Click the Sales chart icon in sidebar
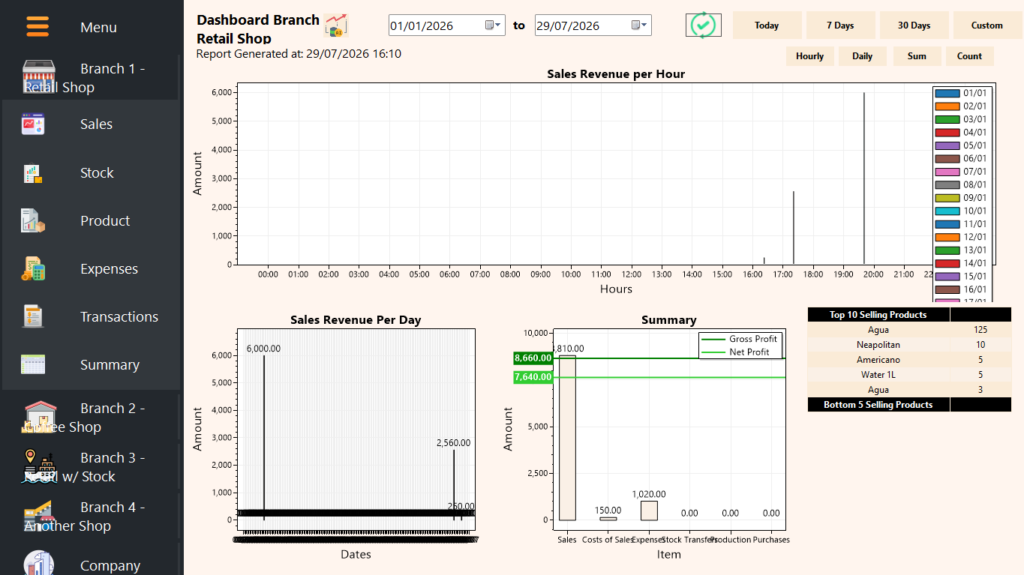Screen dimensions: 1024x575 [x=33, y=123]
